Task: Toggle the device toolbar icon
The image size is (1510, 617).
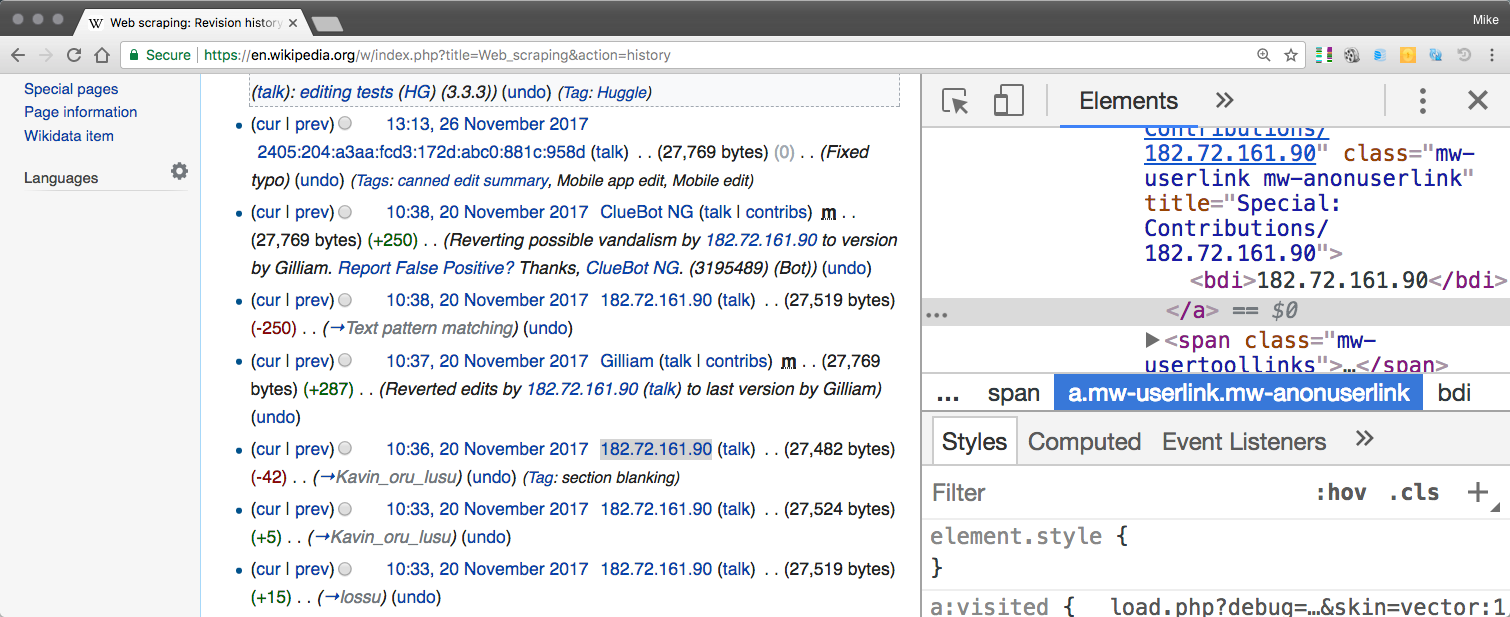Action: pos(1008,101)
